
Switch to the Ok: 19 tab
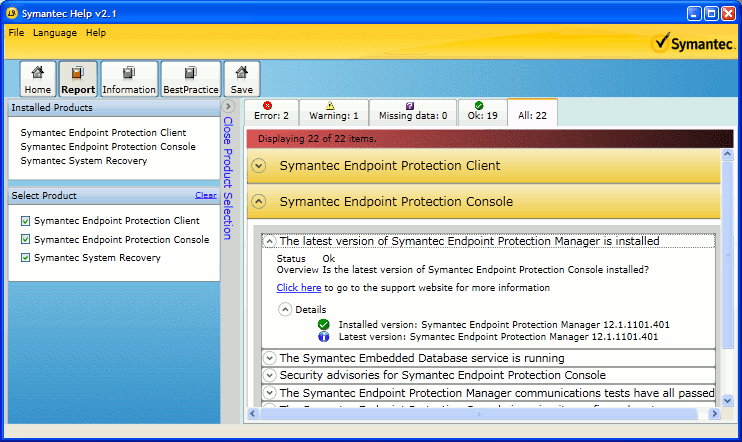[482, 112]
